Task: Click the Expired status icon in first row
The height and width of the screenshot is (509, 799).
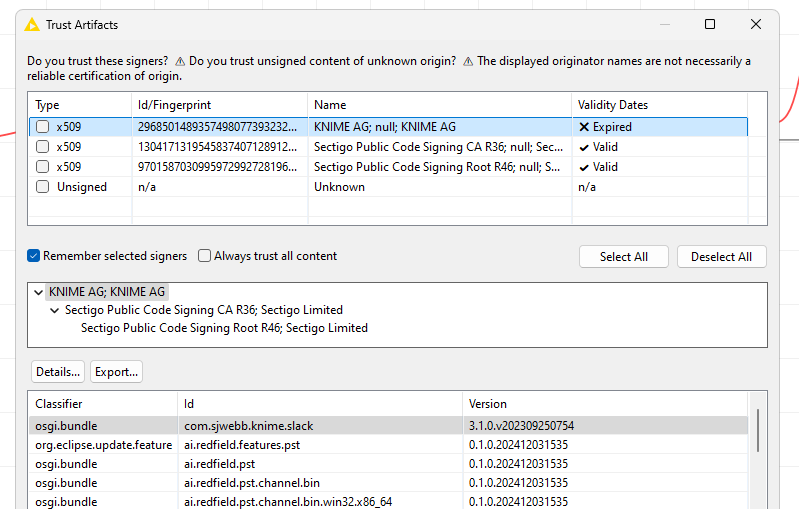Action: [584, 127]
